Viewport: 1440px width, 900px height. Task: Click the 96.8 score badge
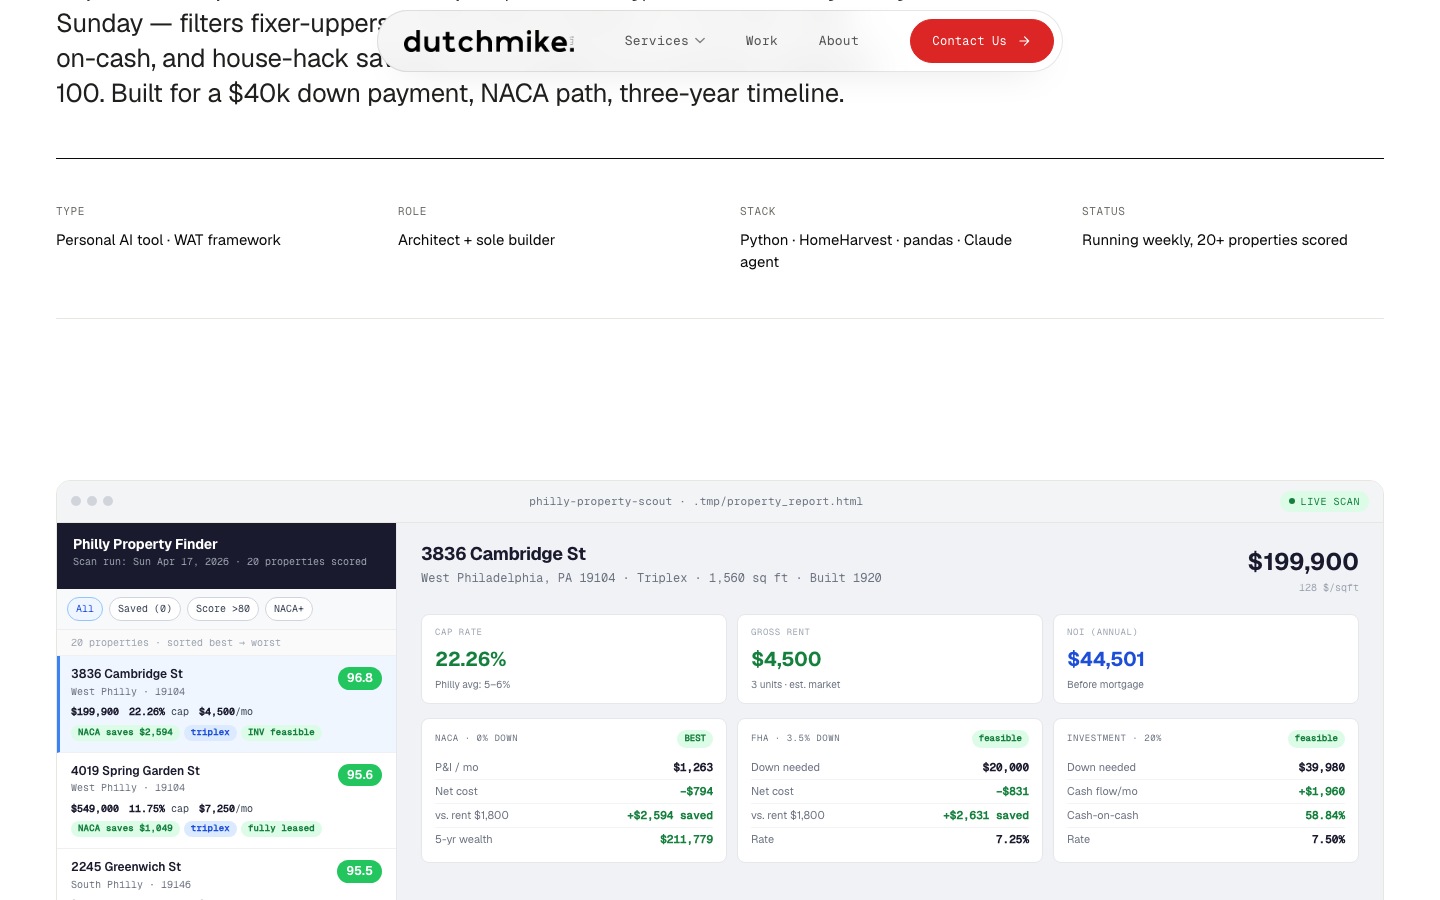click(360, 678)
